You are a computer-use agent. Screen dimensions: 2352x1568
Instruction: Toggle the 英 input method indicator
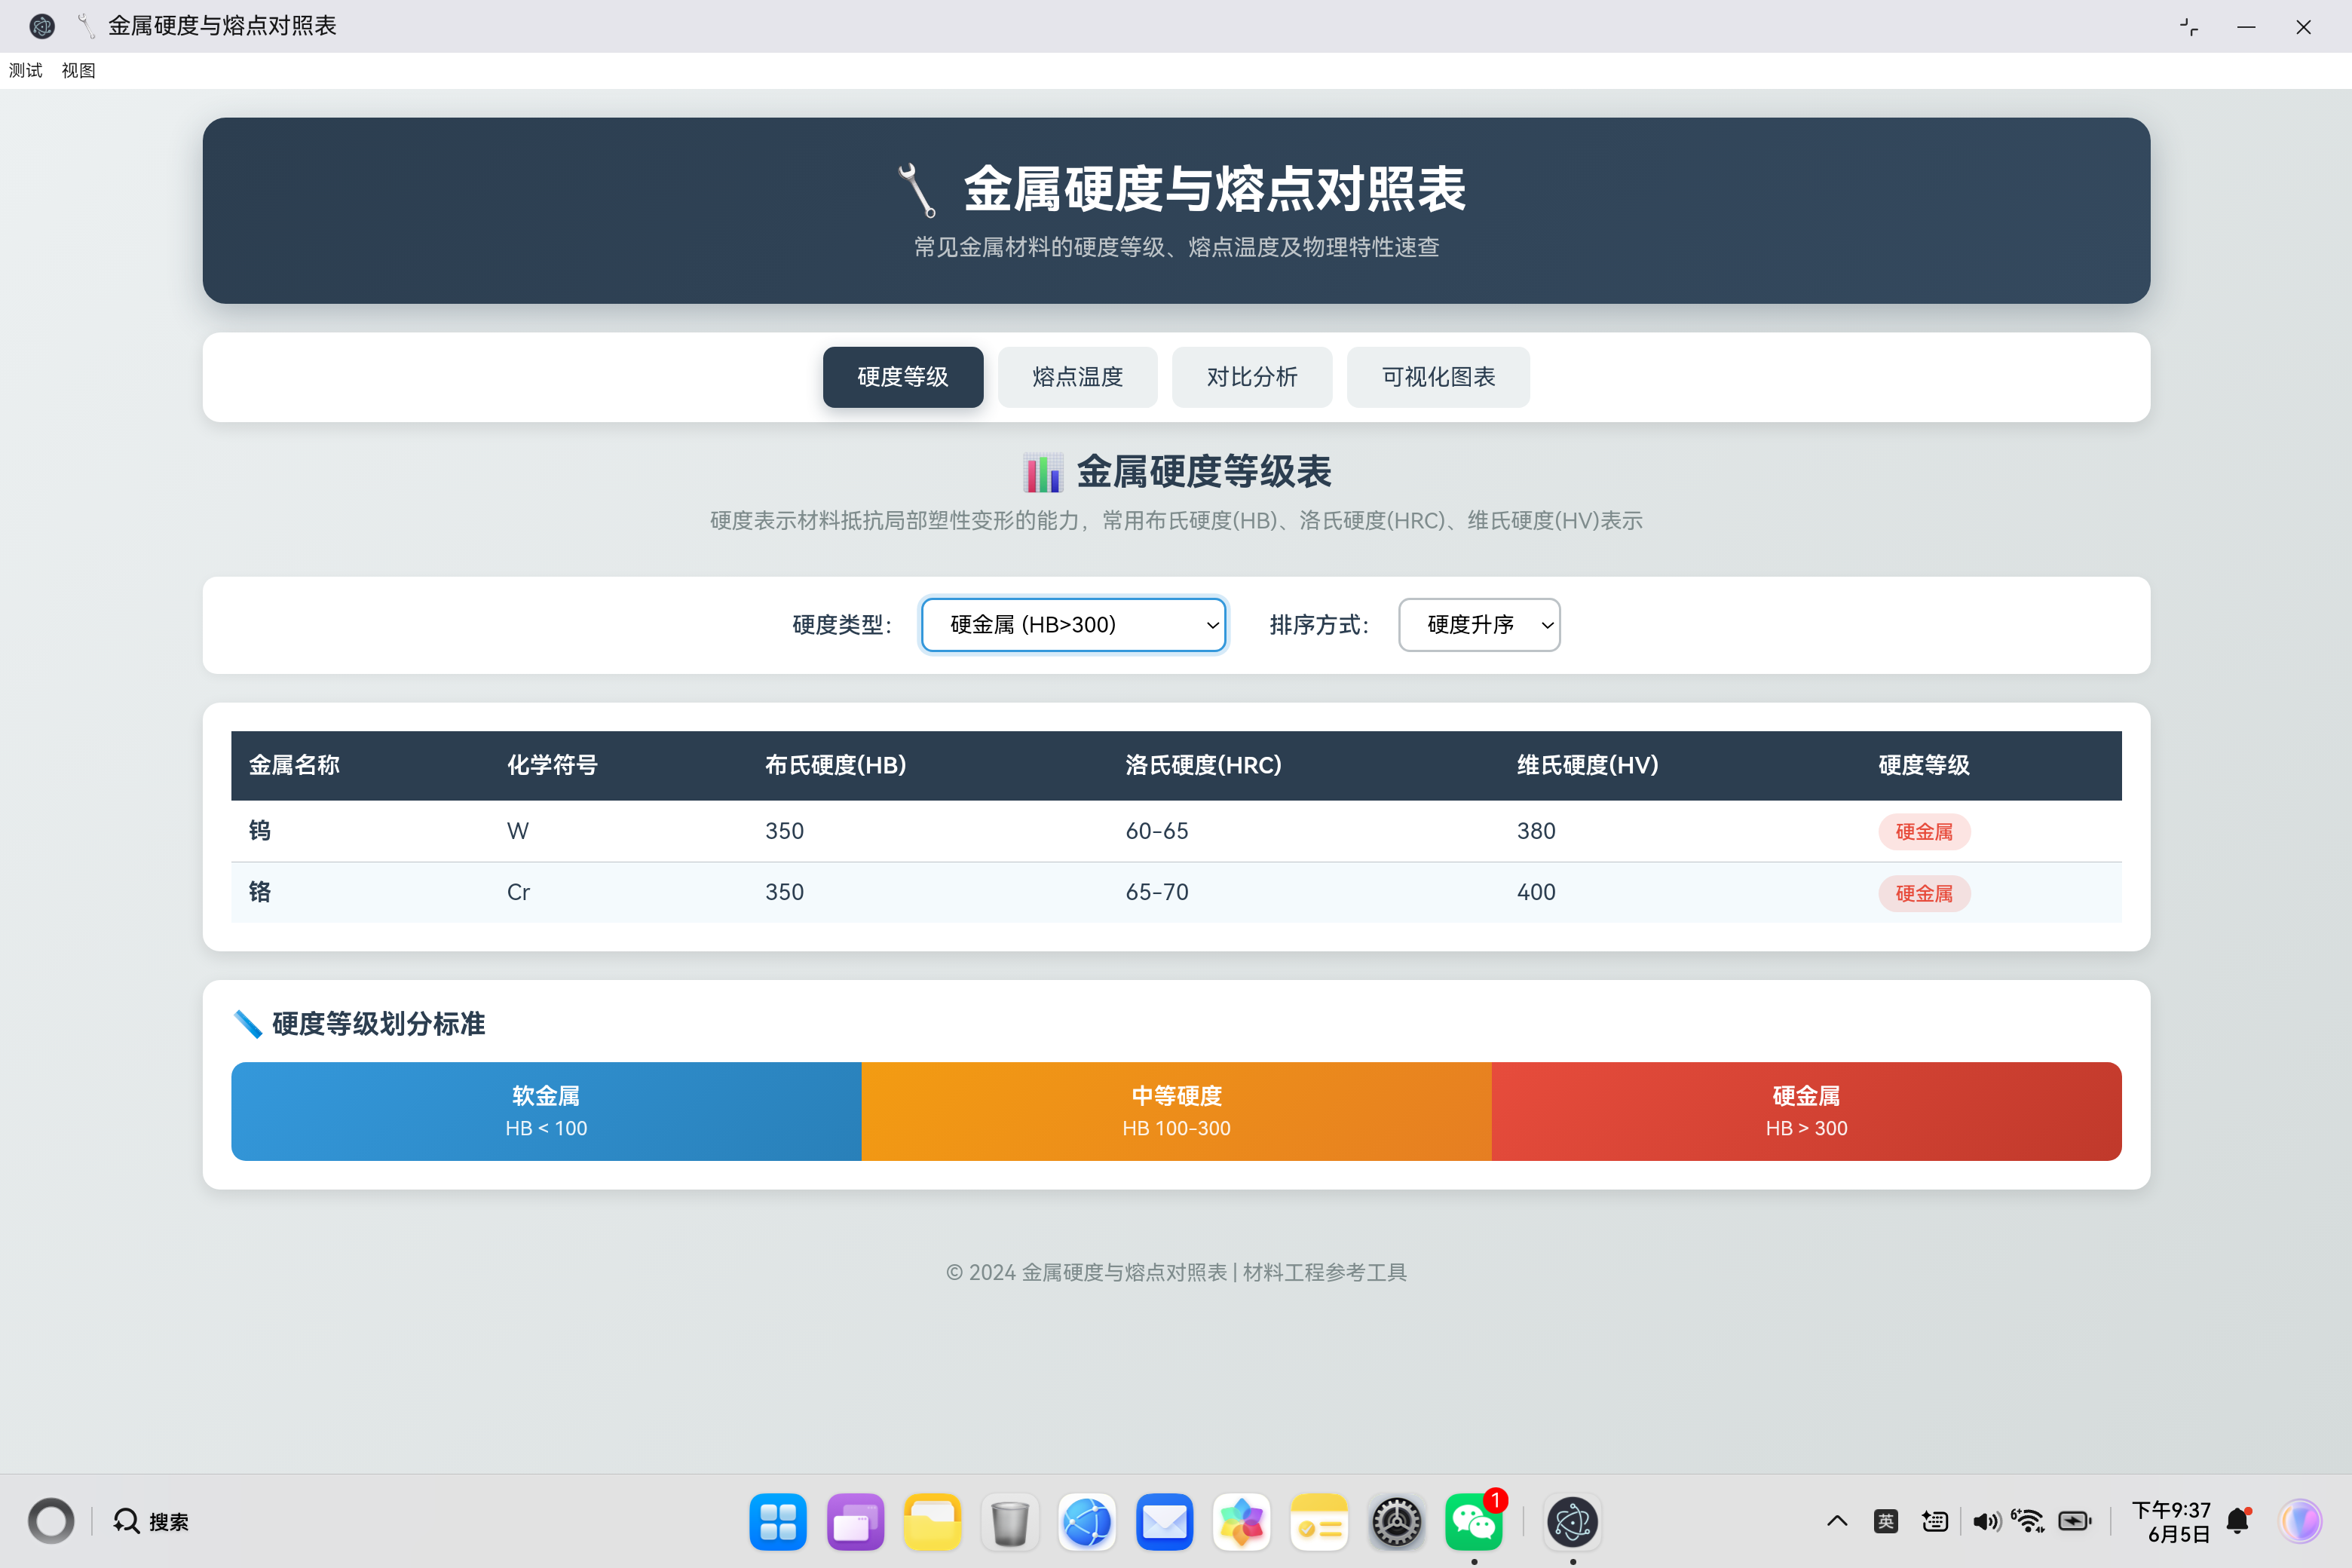1886,1521
